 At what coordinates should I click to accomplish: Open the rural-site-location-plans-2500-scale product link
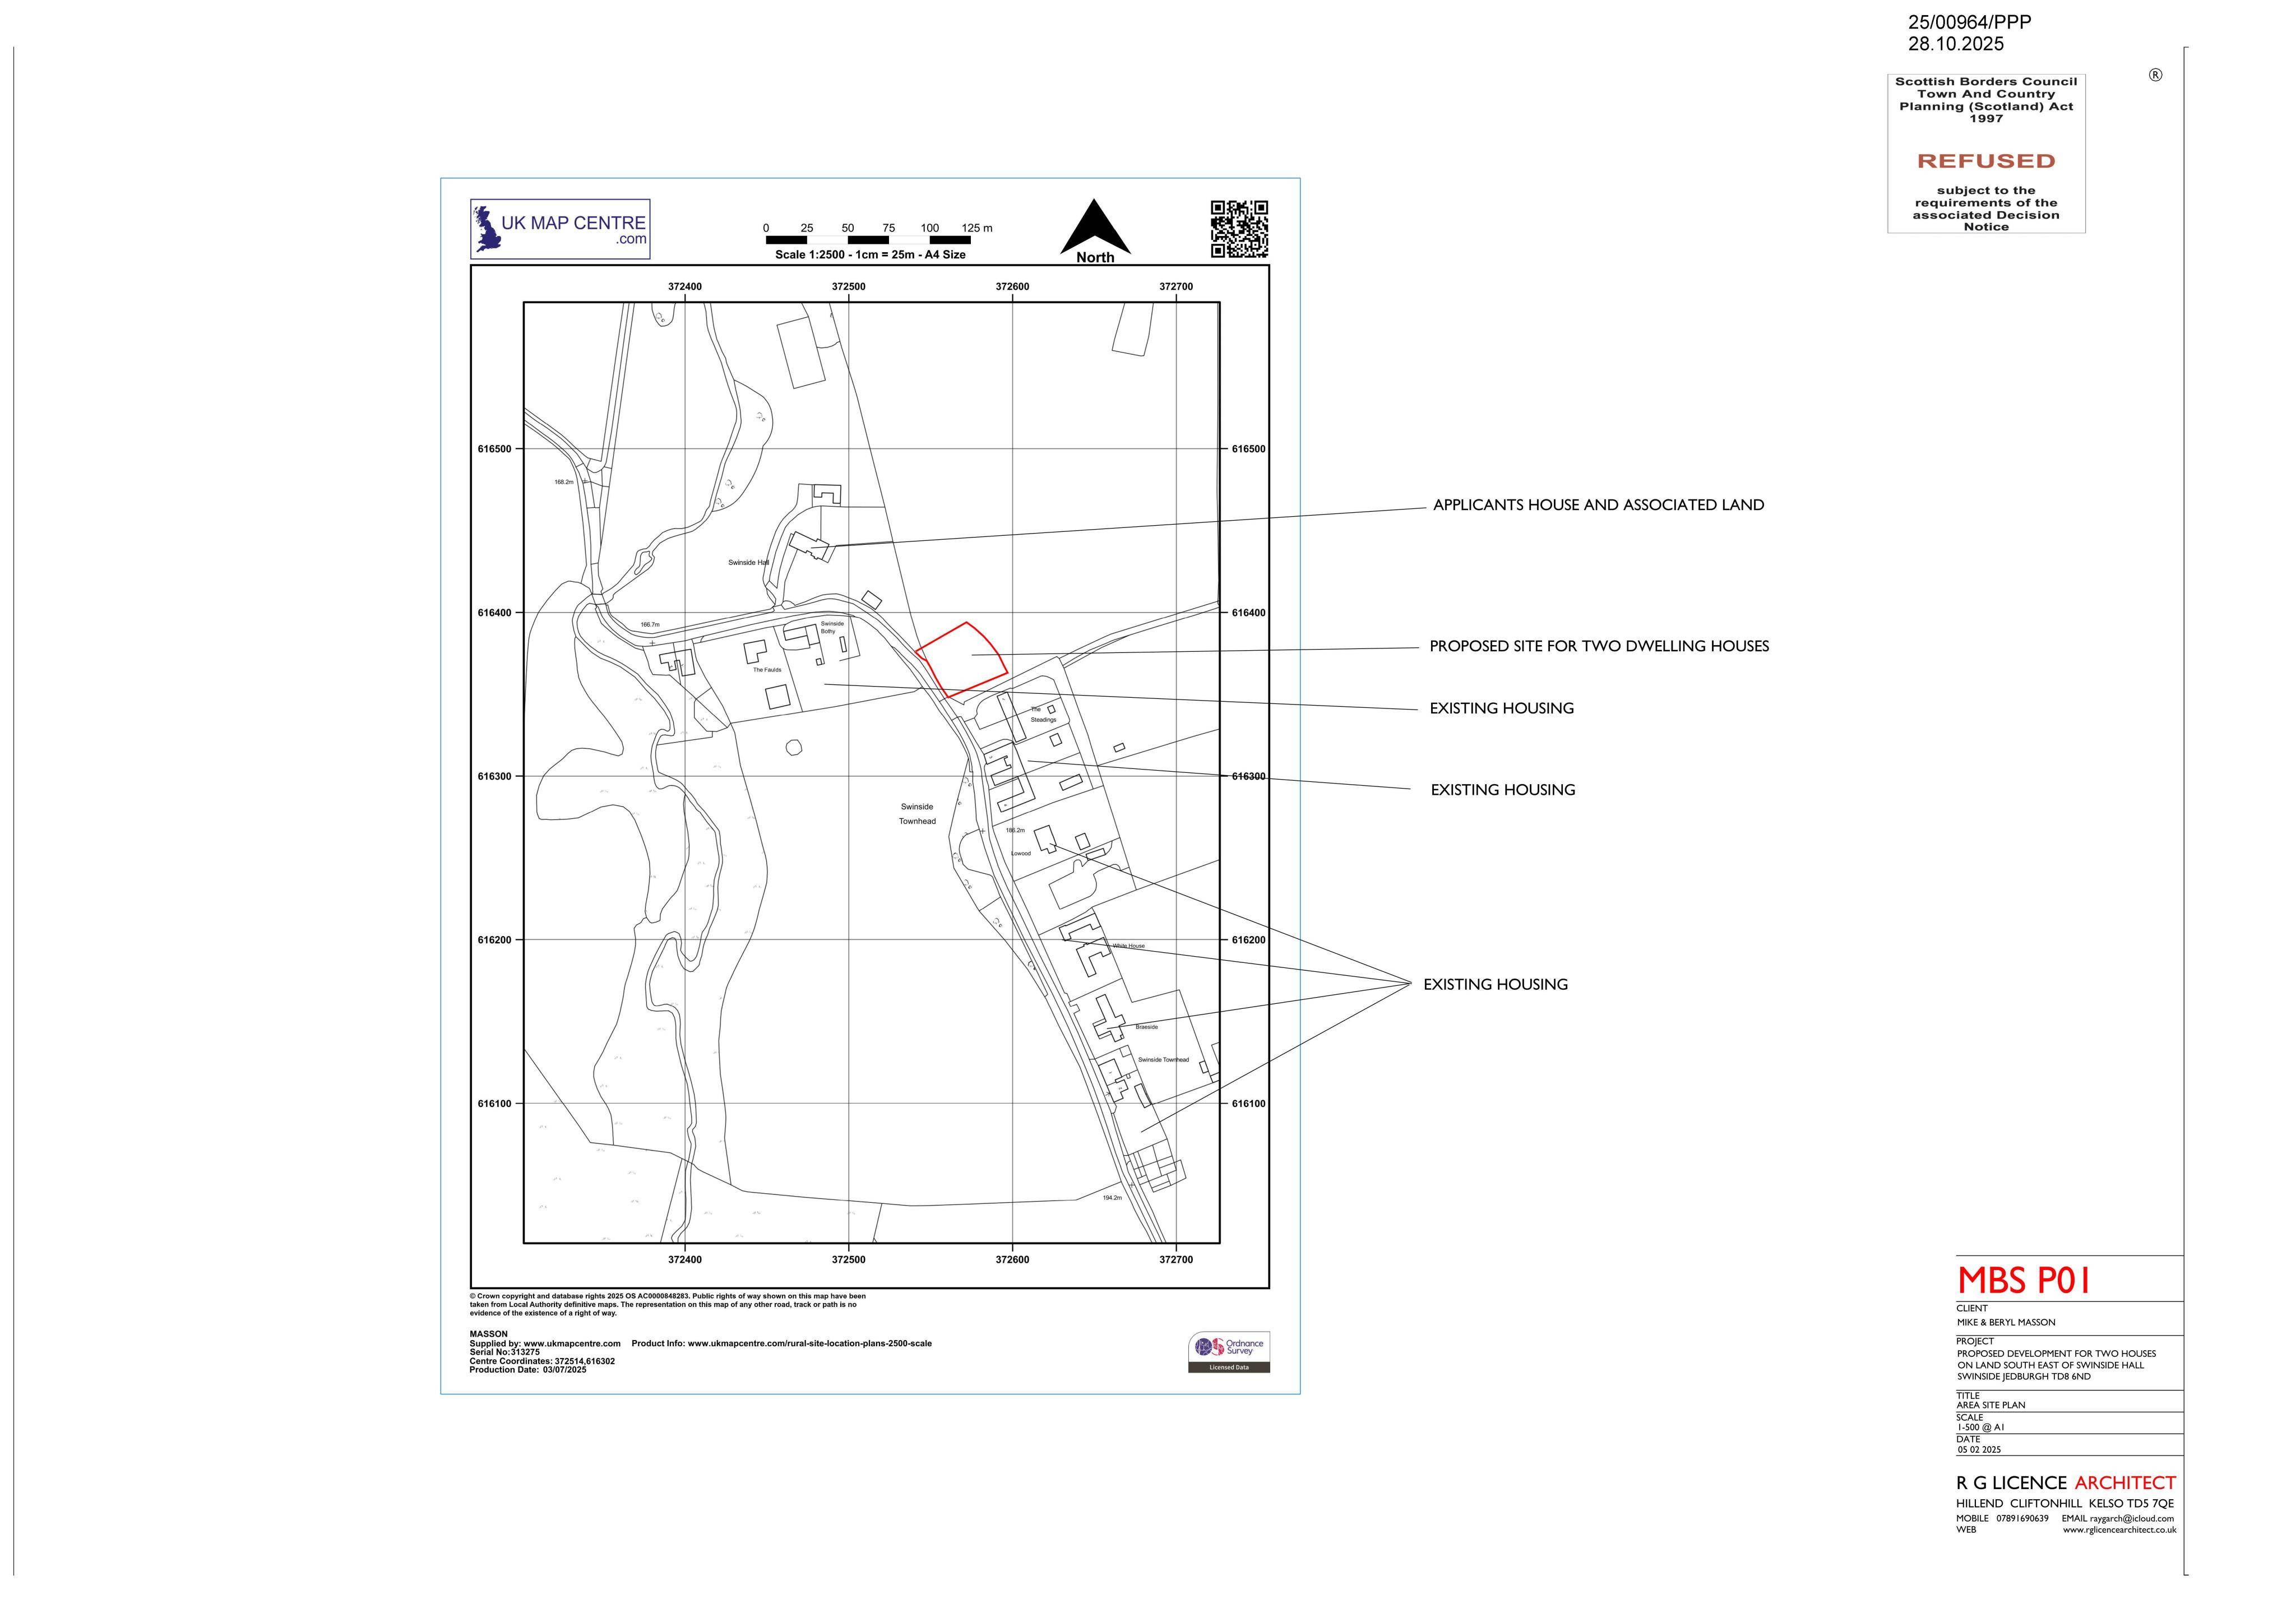coord(810,1343)
